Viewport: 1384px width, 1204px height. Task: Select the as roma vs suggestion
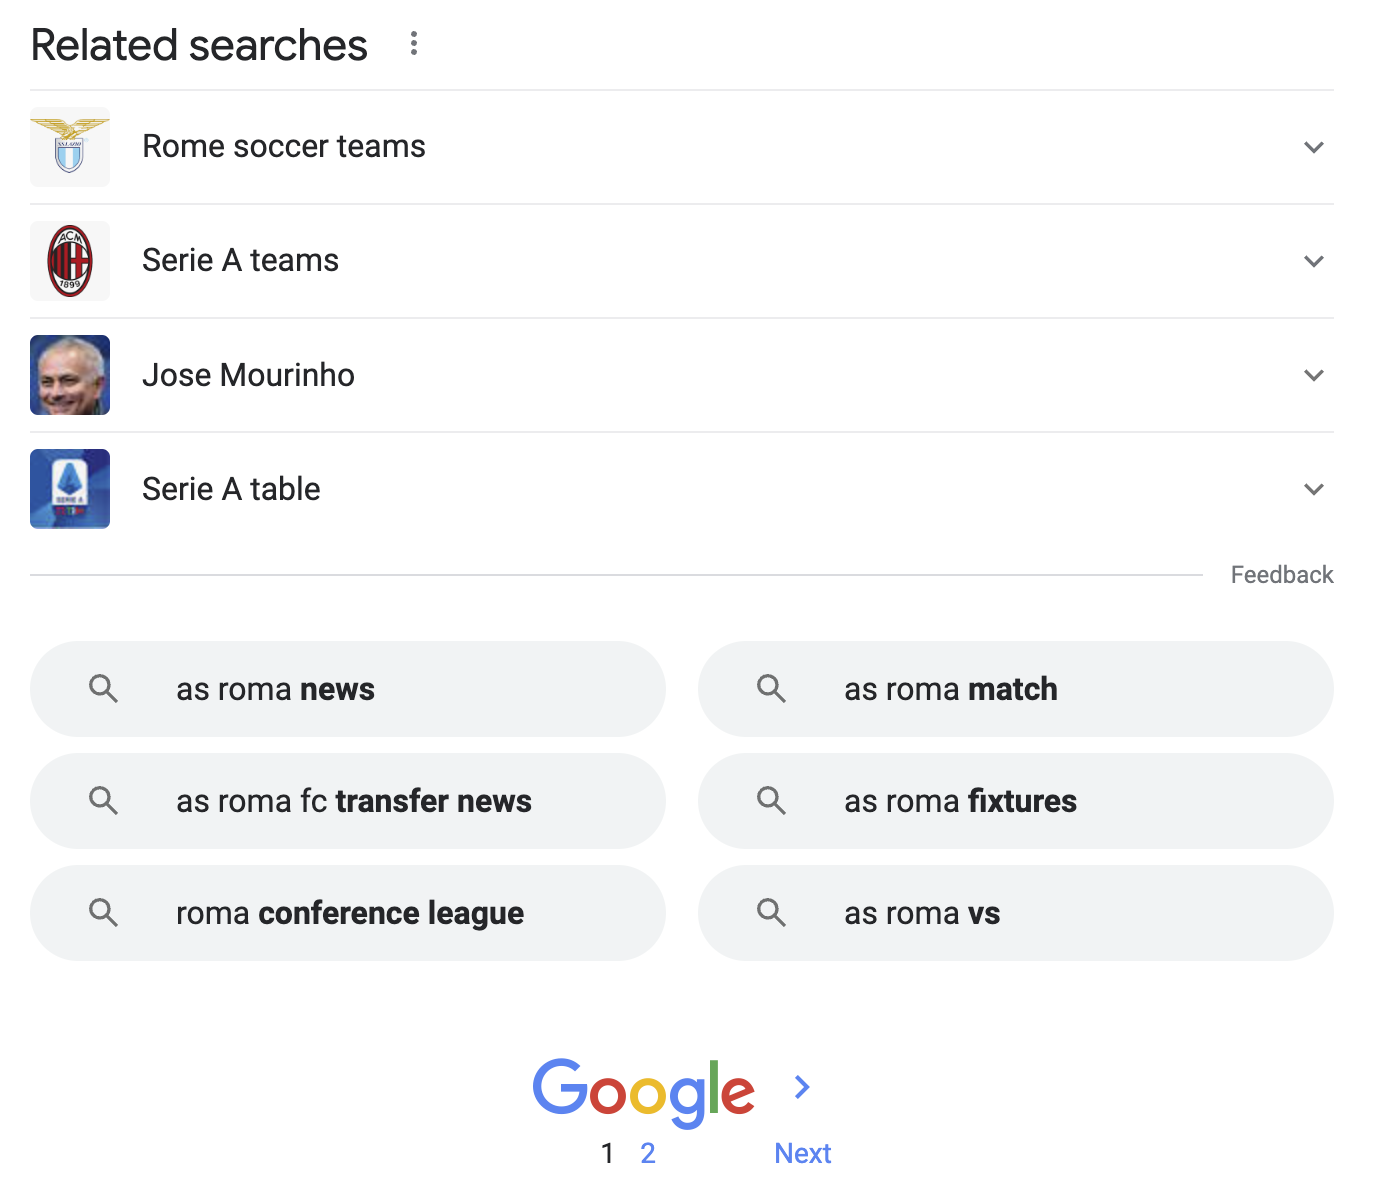tap(1016, 913)
